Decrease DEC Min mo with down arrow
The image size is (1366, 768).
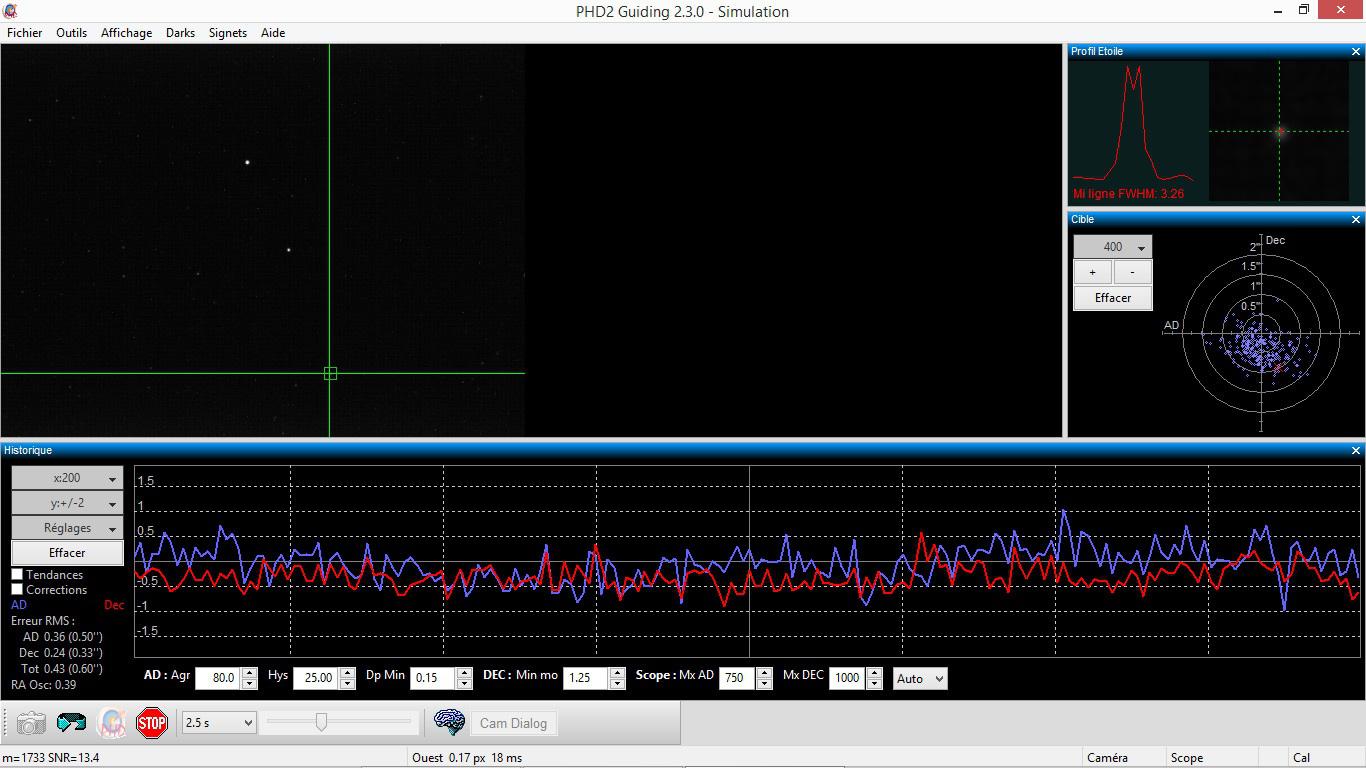[x=617, y=684]
